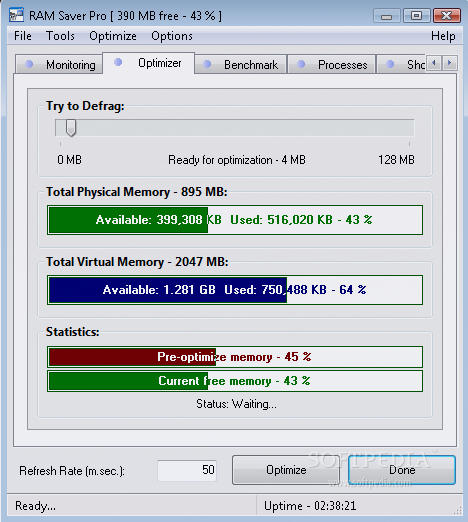The image size is (468, 522).
Task: Close the RAM Saver Pro window
Action: point(447,16)
